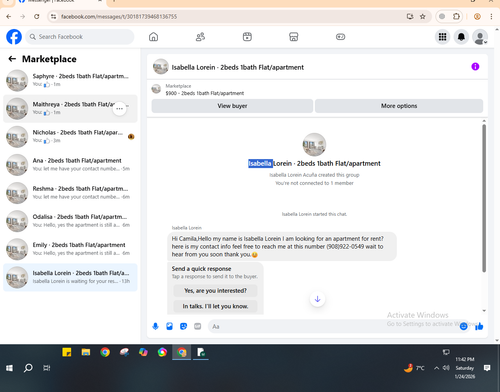Go back from Marketplace chats list
The image size is (500, 392).
pos(12,59)
